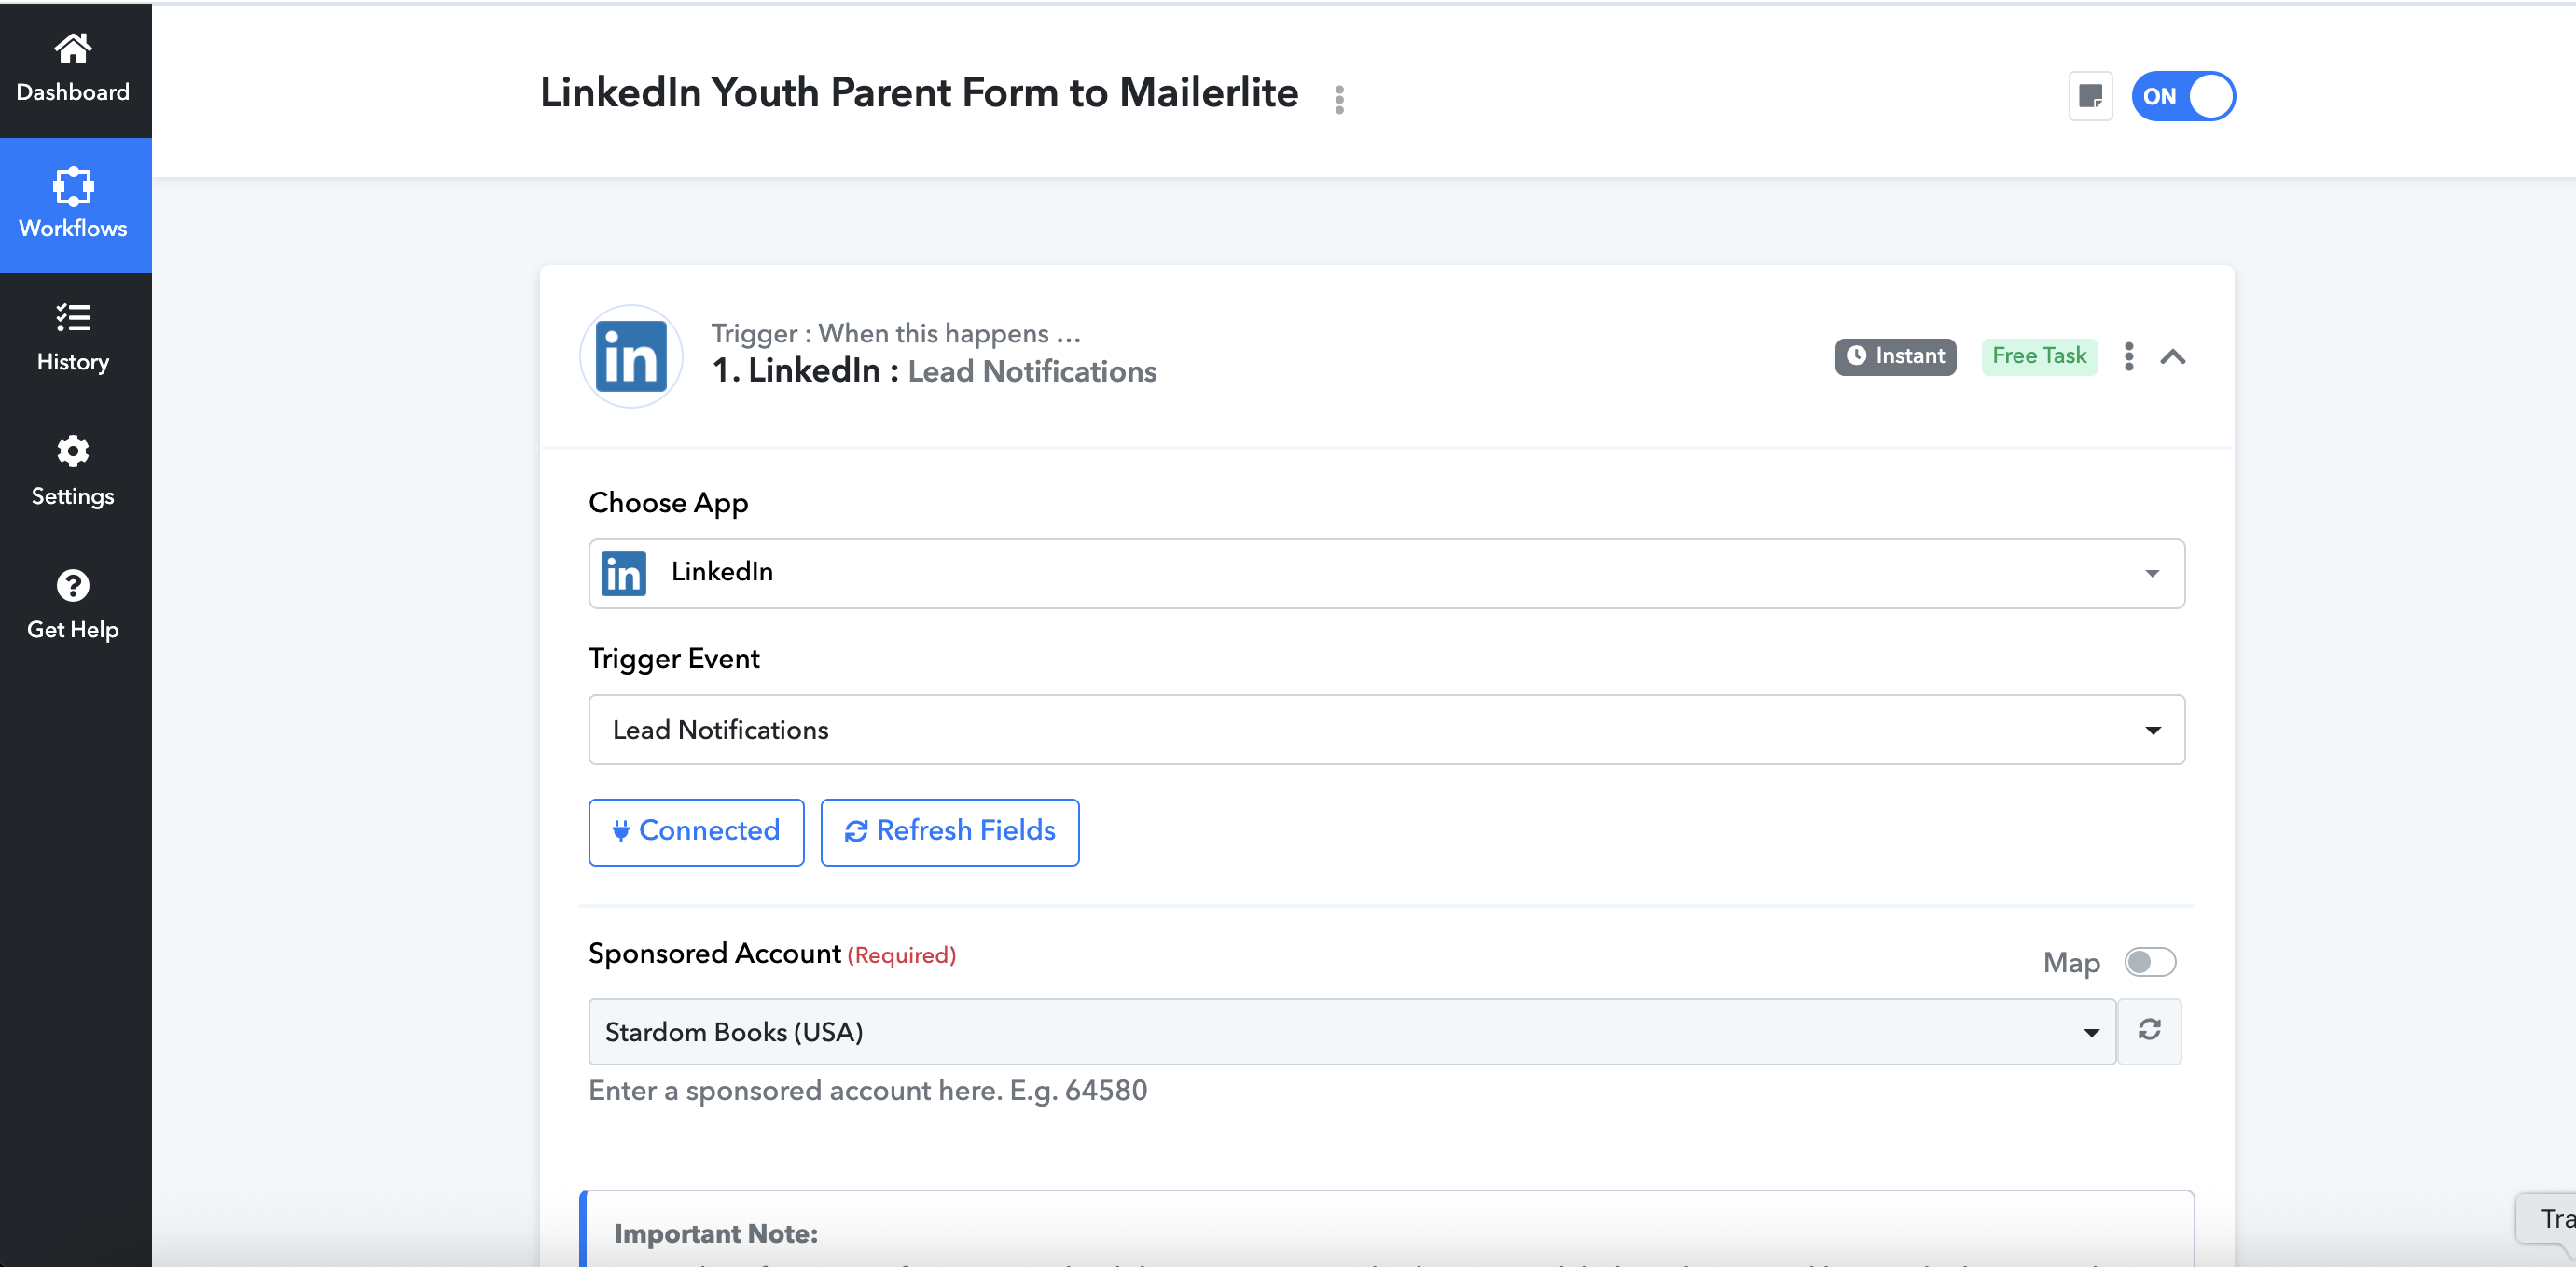Open the Trigger Event dropdown
Image resolution: width=2576 pixels, height=1267 pixels.
pos(1386,729)
